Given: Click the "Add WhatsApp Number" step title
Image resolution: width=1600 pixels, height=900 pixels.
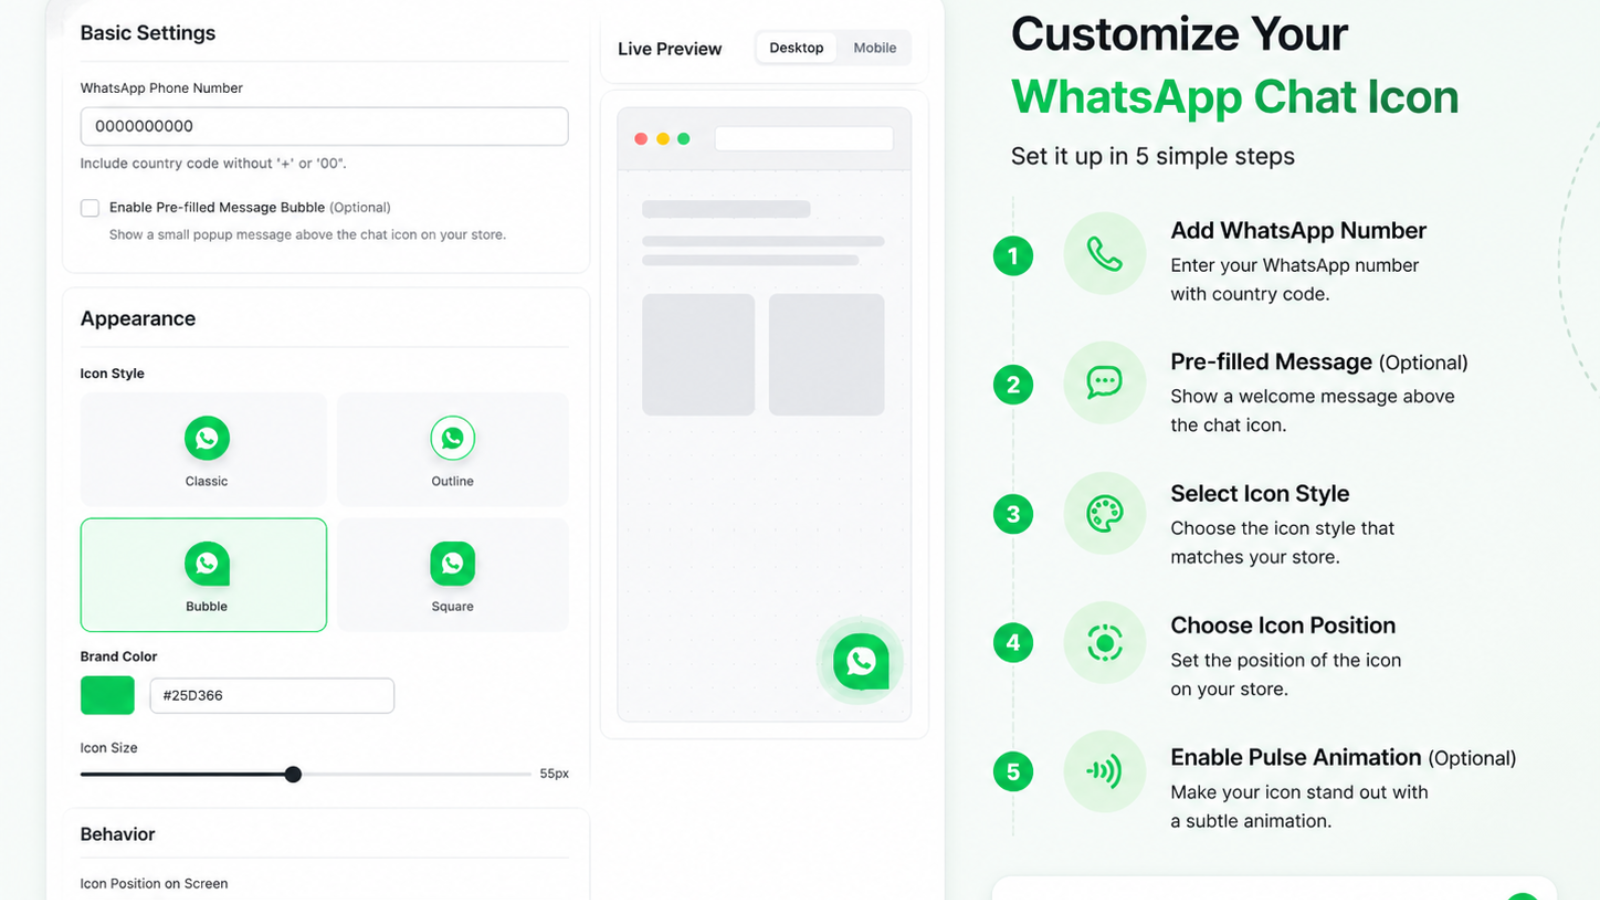Looking at the screenshot, I should pos(1298,231).
